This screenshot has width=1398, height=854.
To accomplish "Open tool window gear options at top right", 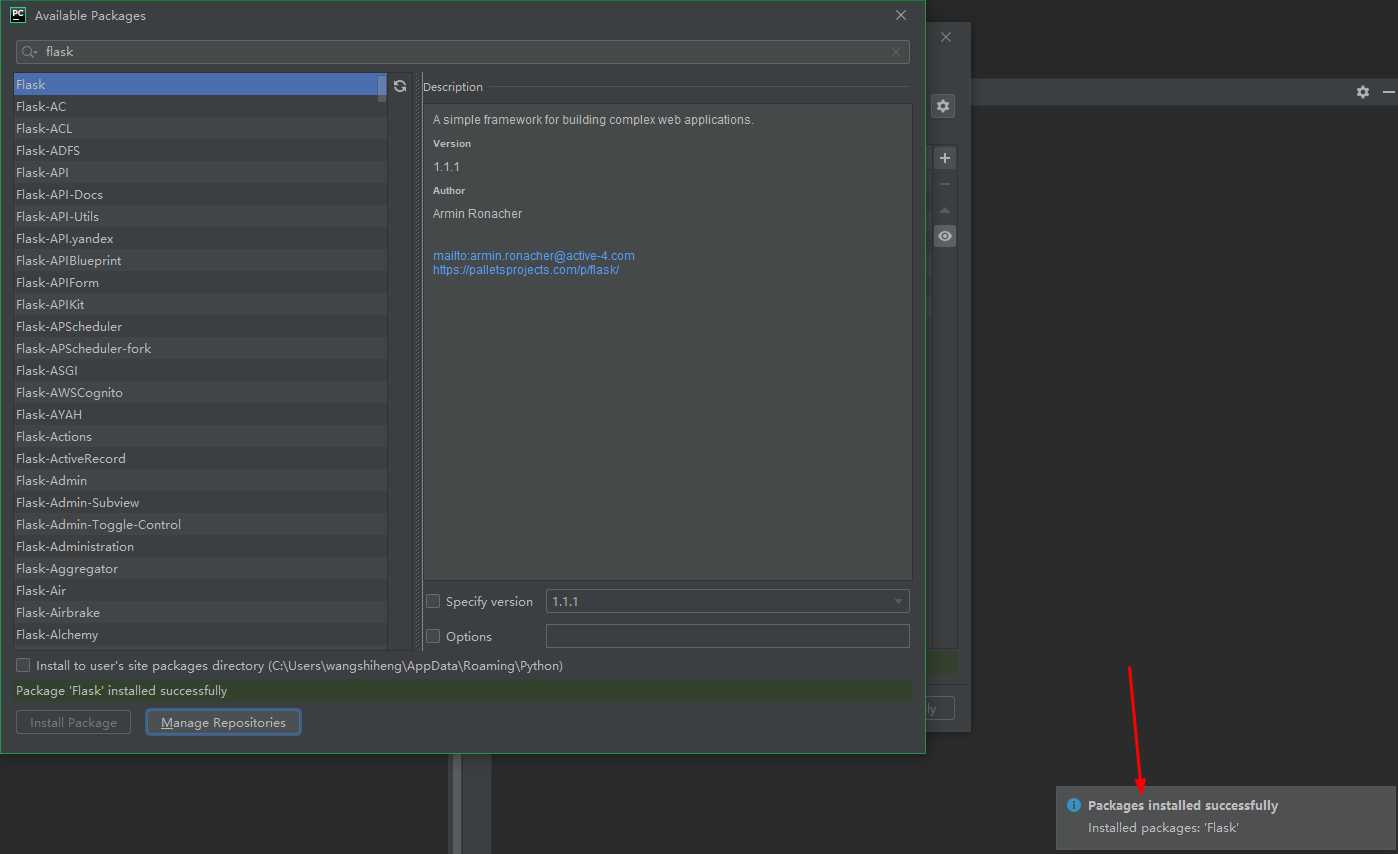I will click(x=1362, y=92).
